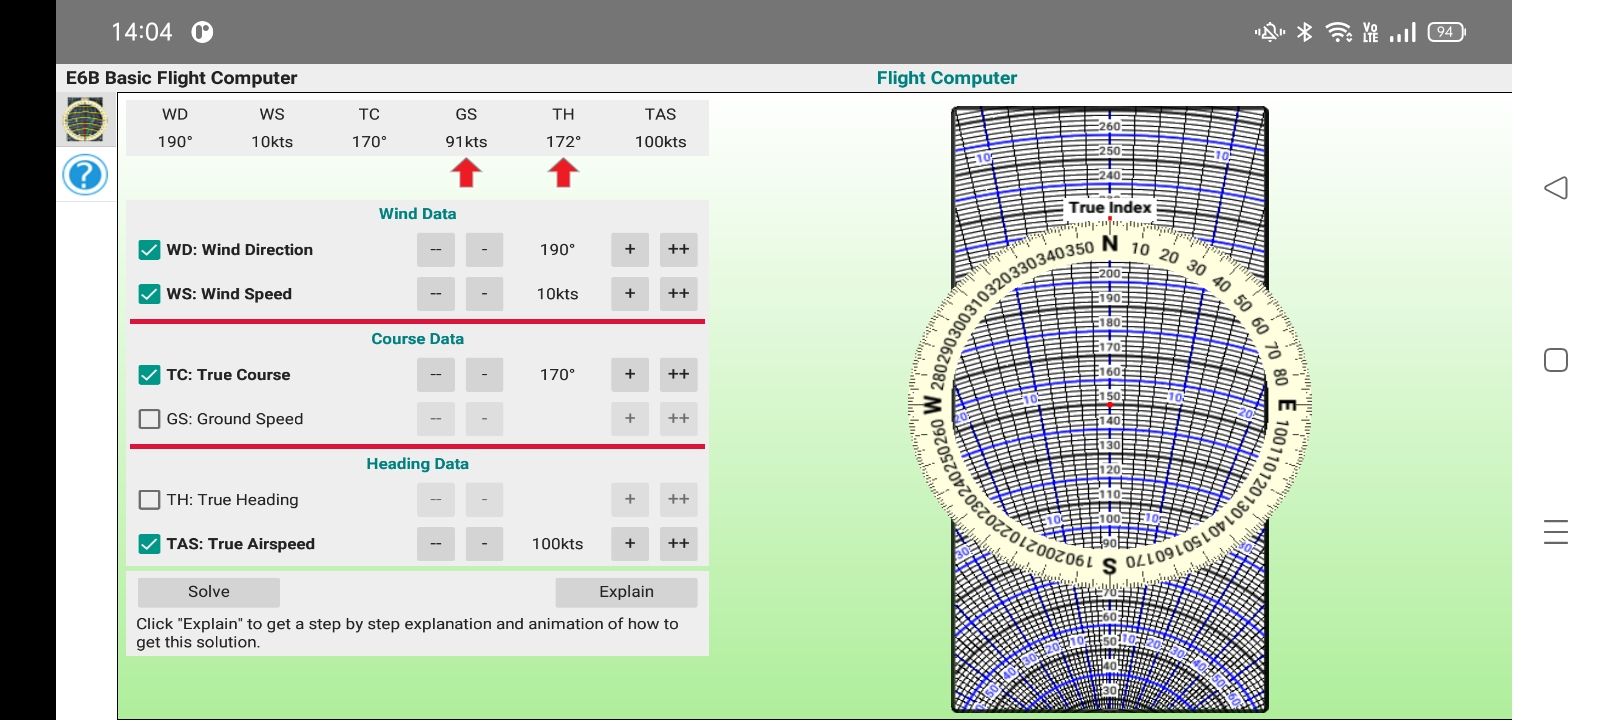
Task: Open the E6B globe app icon
Action: pyautogui.click(x=85, y=120)
